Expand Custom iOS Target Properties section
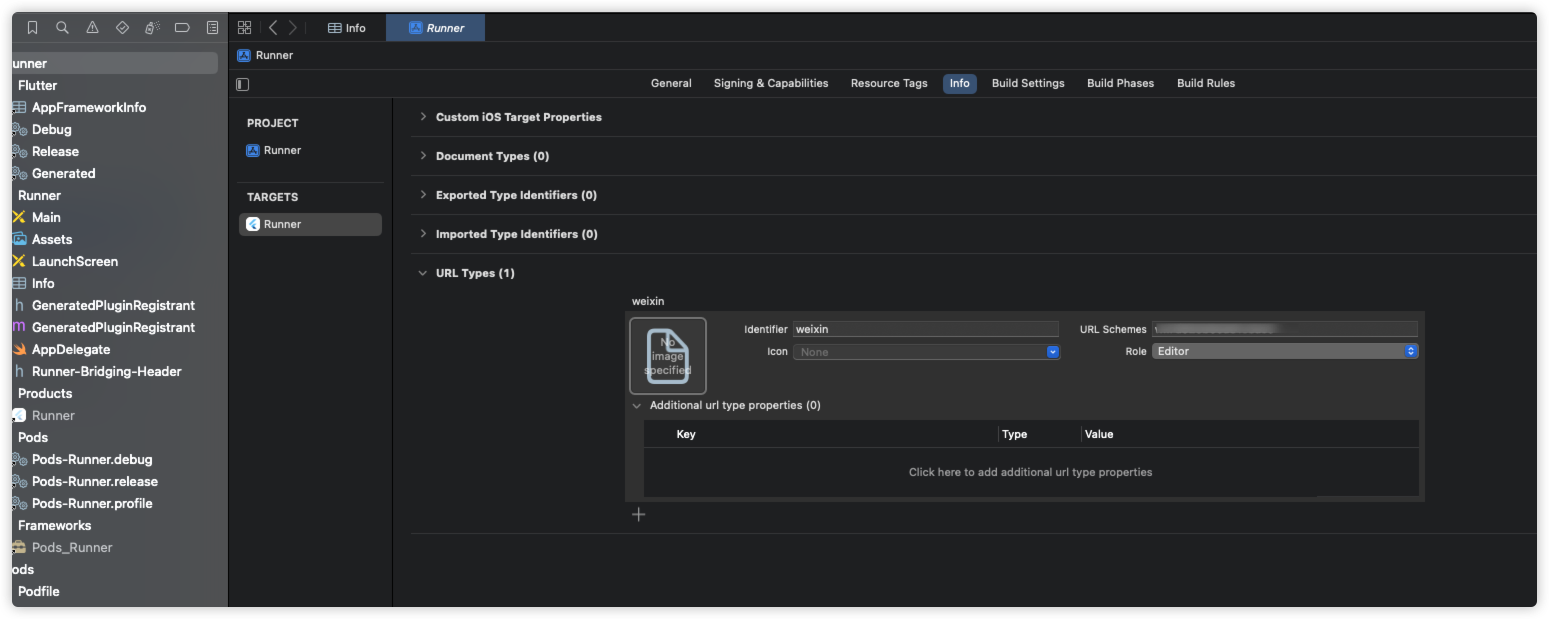 424,117
